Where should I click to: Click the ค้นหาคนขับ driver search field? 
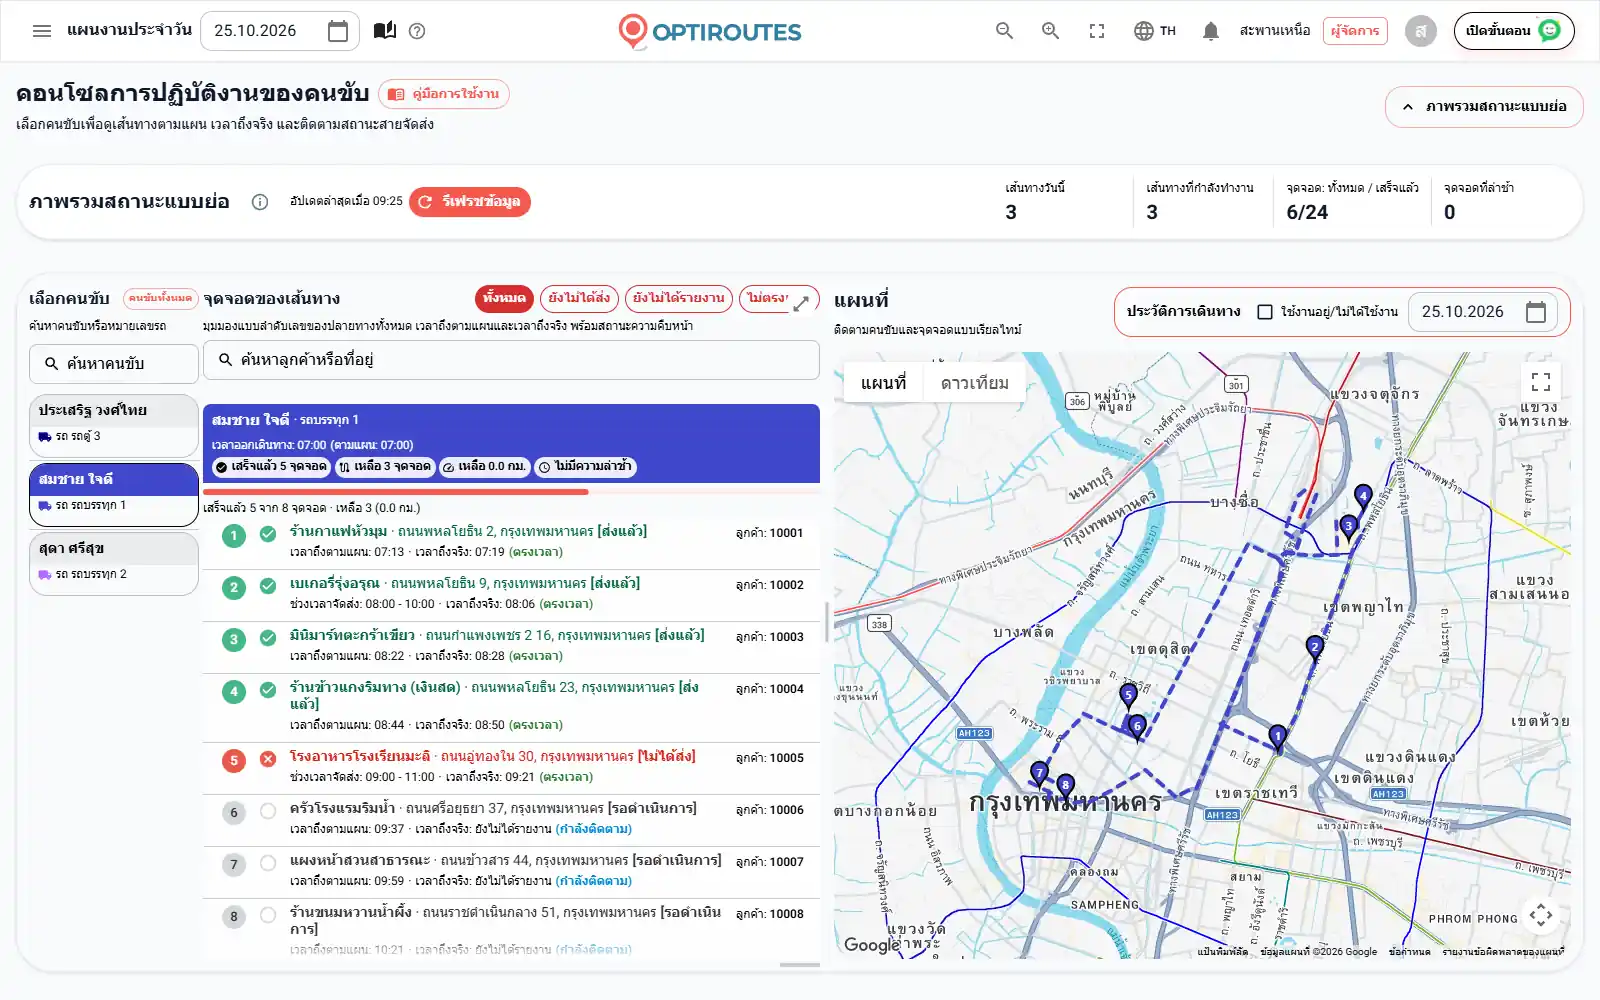point(114,364)
